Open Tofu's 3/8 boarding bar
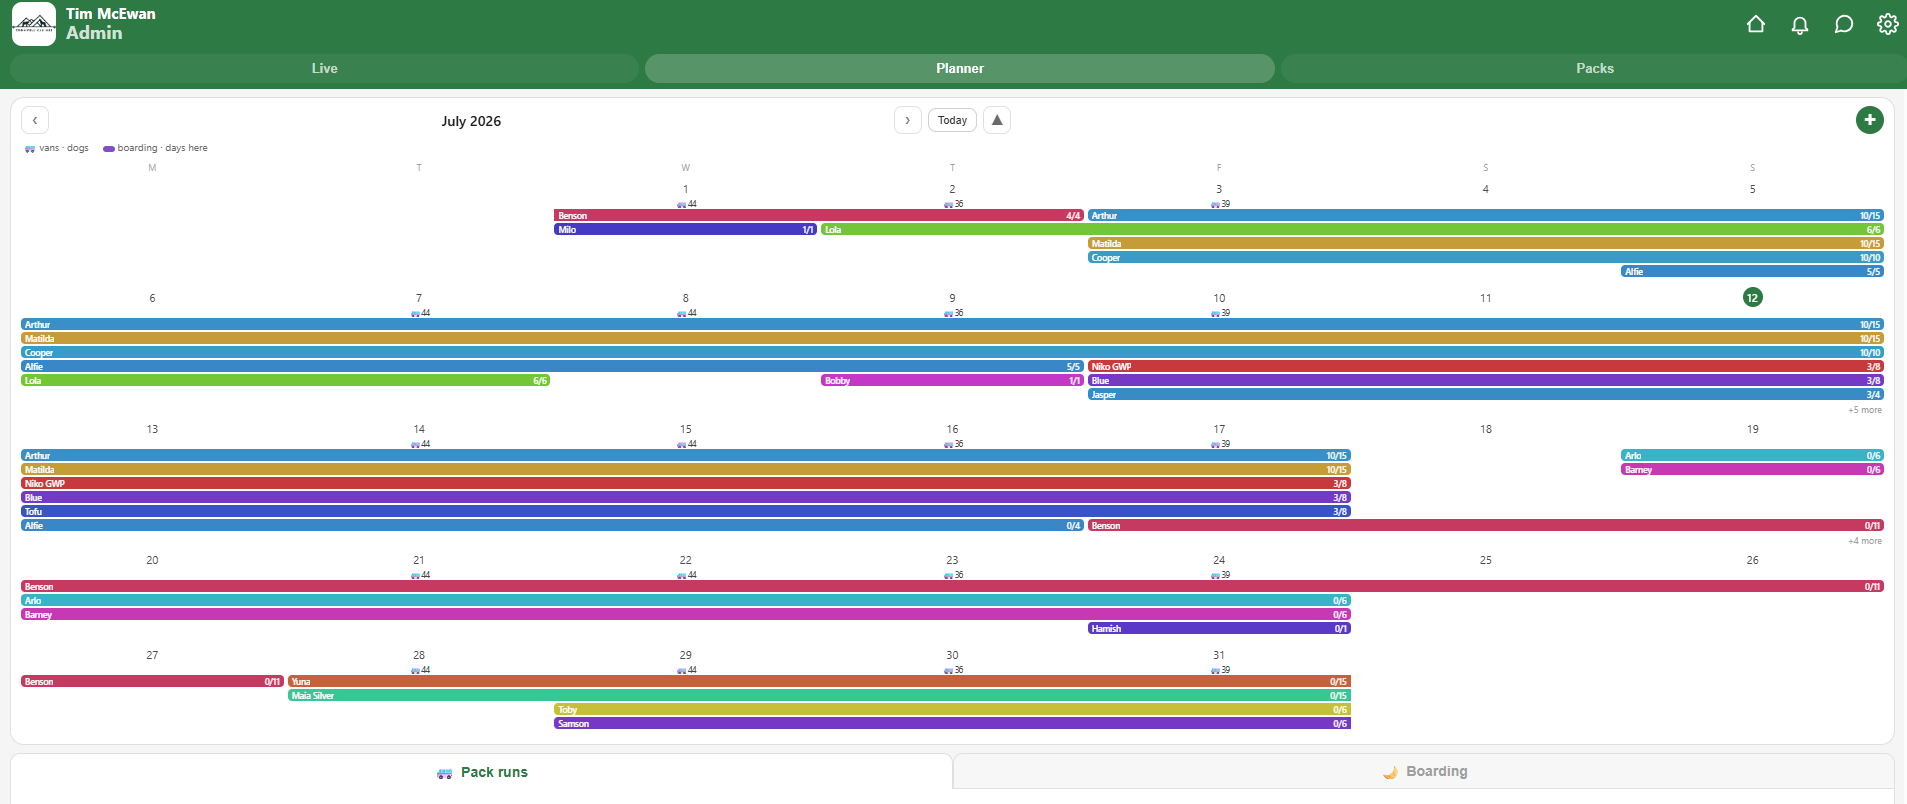Image resolution: width=1907 pixels, height=804 pixels. coord(686,512)
